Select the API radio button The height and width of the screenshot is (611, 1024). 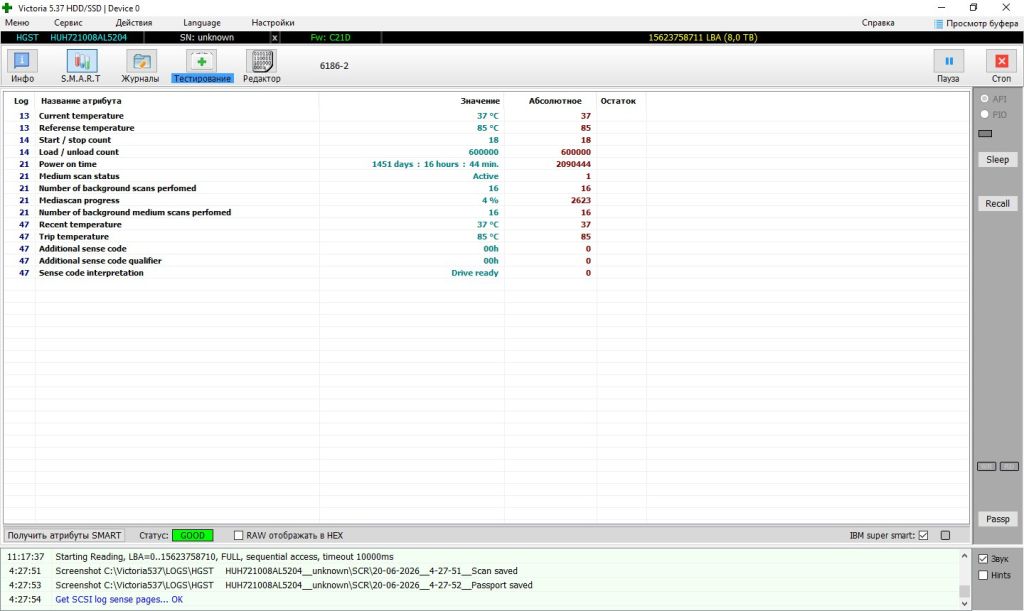click(984, 99)
